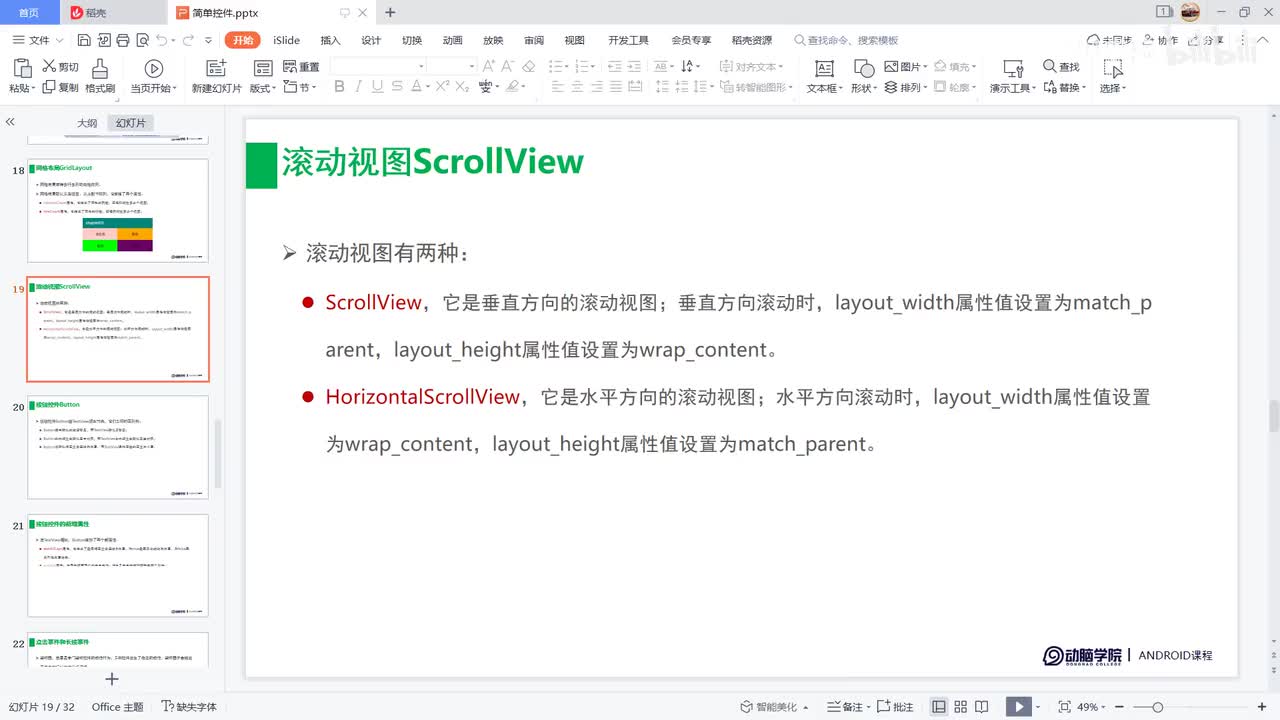Select slide 18 thumbnail 网格布局GridLayout

pyautogui.click(x=118, y=211)
